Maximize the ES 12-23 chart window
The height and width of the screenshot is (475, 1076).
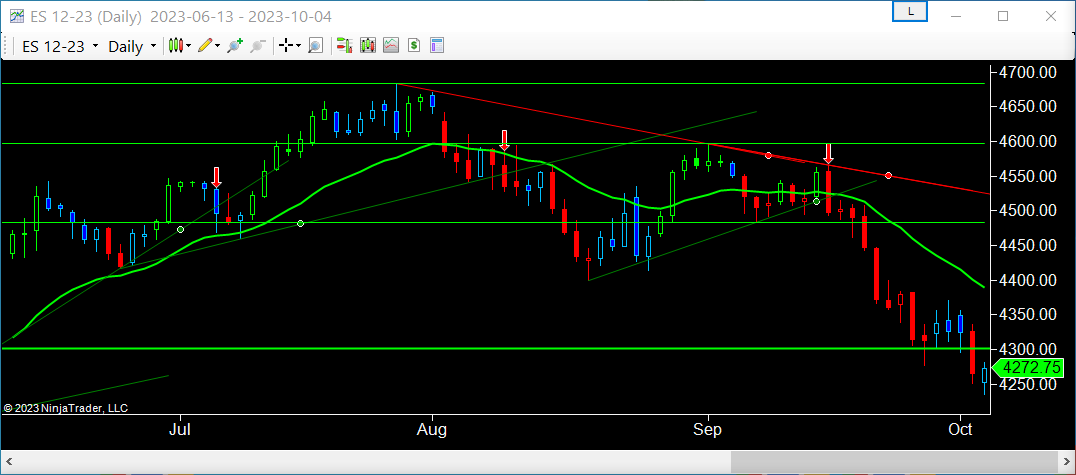(x=1003, y=16)
